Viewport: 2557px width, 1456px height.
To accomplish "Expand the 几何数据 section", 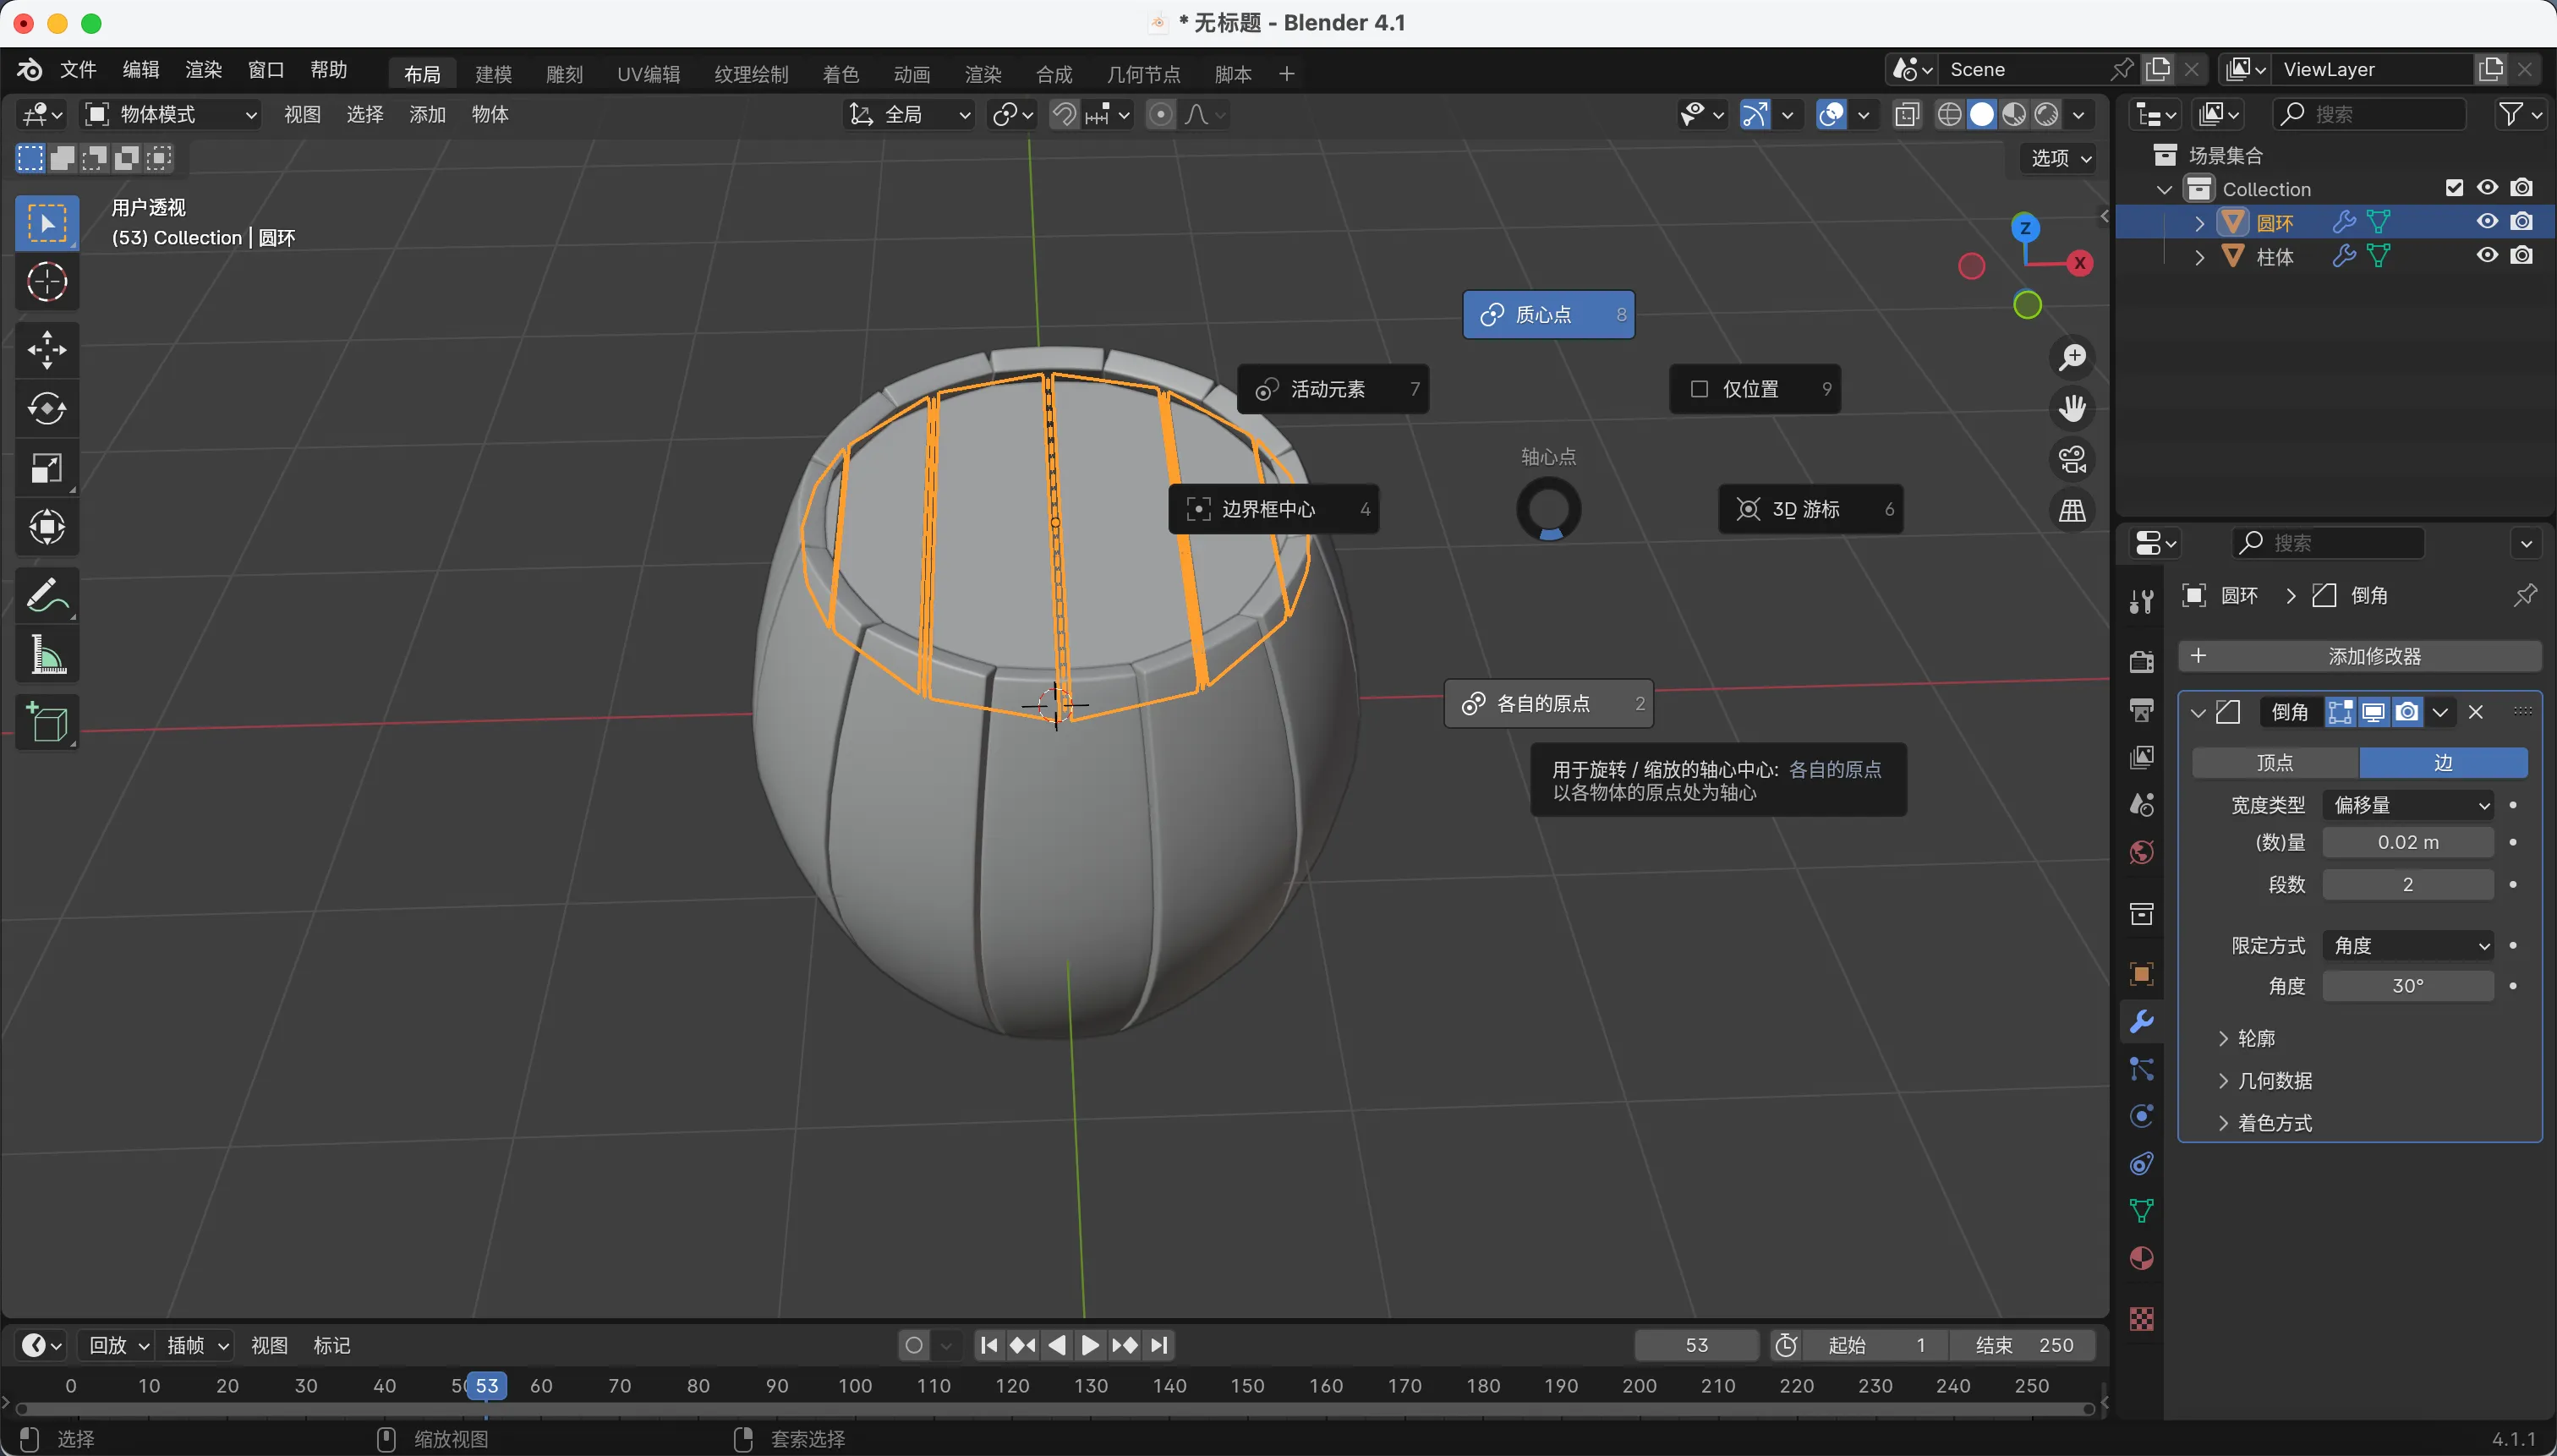I will (x=2274, y=1081).
